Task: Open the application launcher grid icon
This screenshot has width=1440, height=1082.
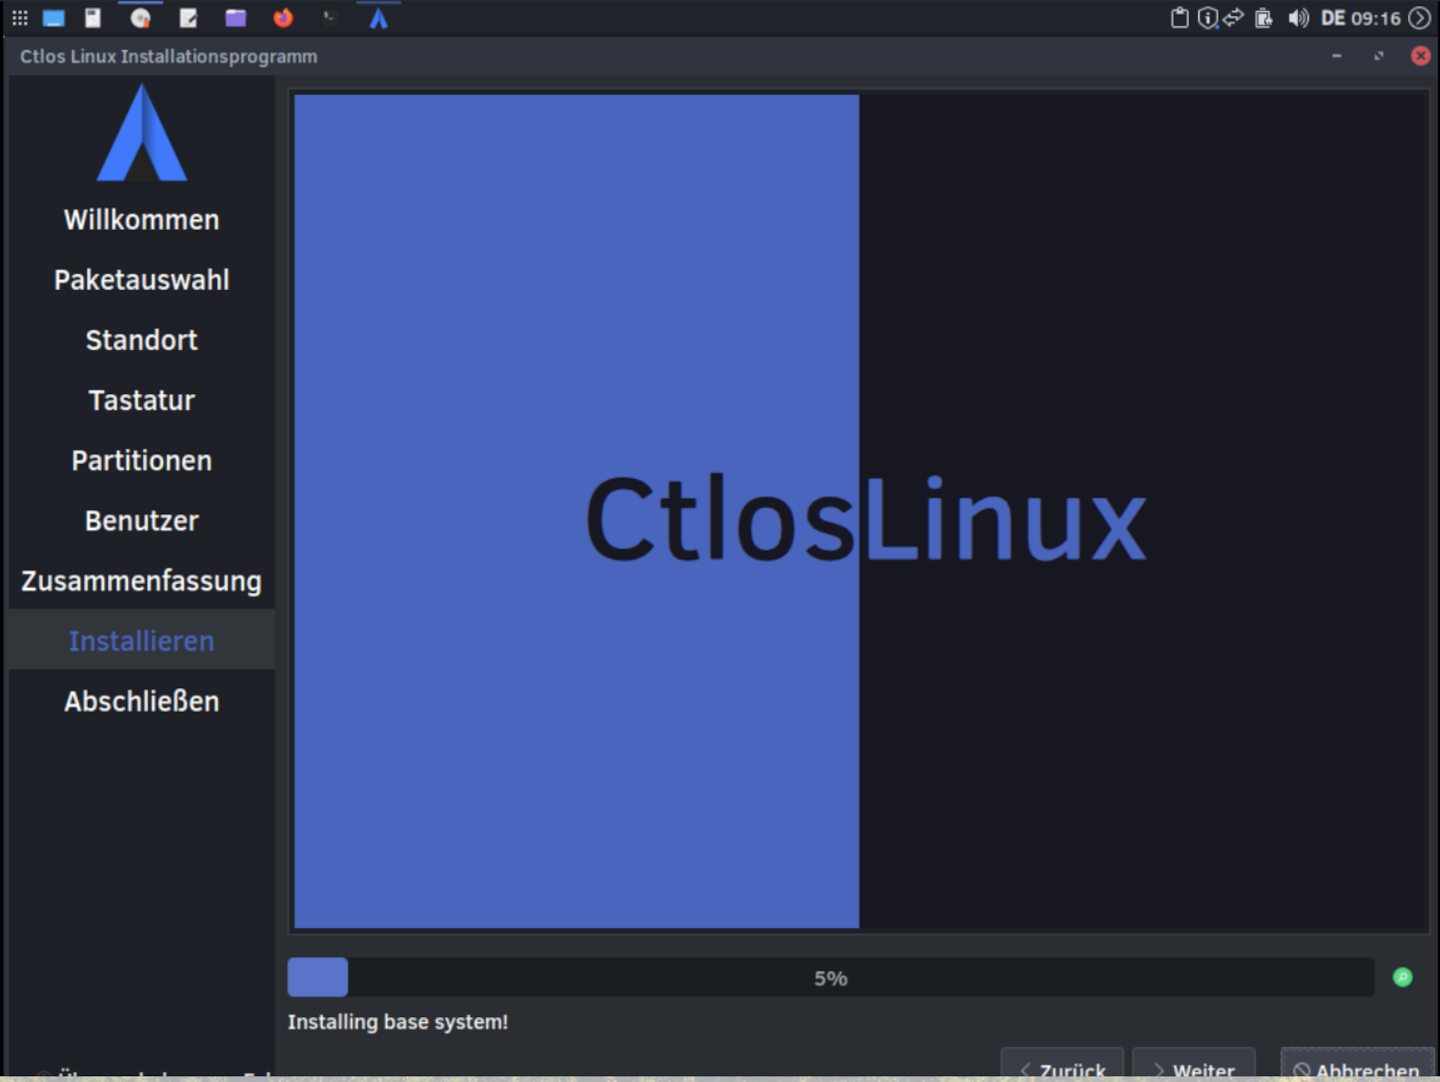Action: (19, 18)
